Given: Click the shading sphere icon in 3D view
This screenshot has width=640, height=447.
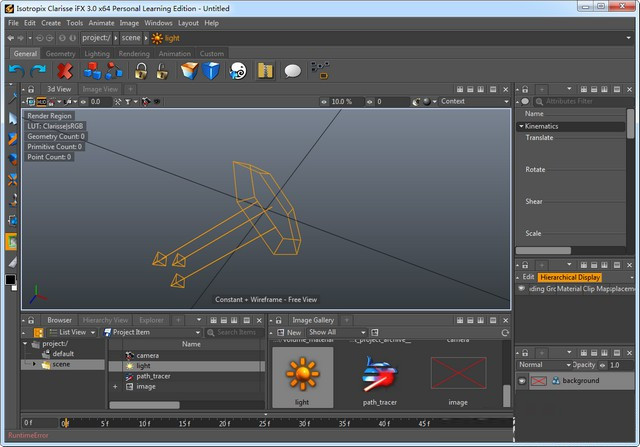Looking at the screenshot, I should pos(427,102).
